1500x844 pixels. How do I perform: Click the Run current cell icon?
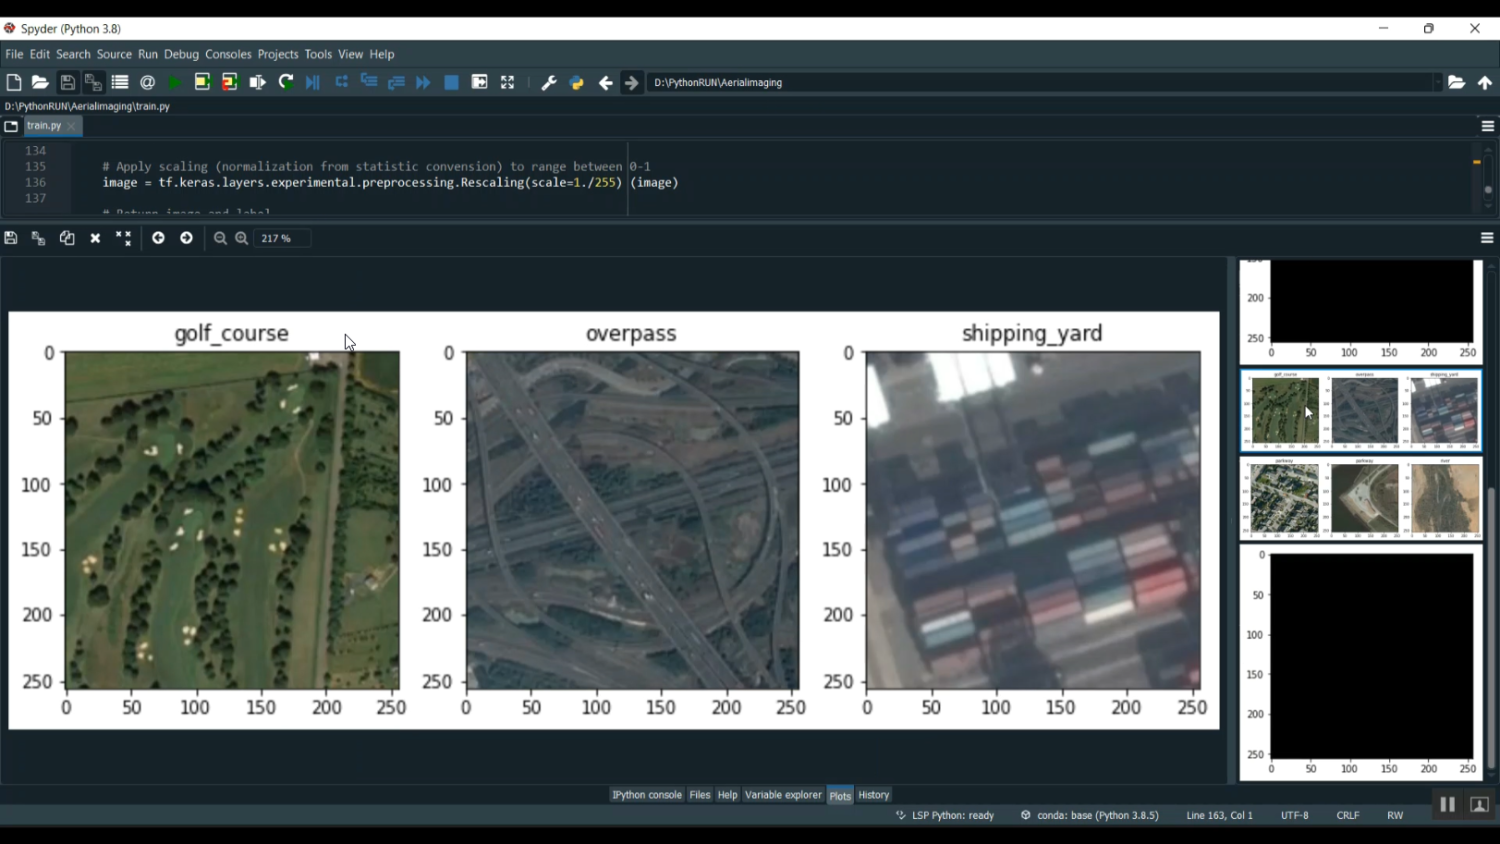pyautogui.click(x=202, y=83)
